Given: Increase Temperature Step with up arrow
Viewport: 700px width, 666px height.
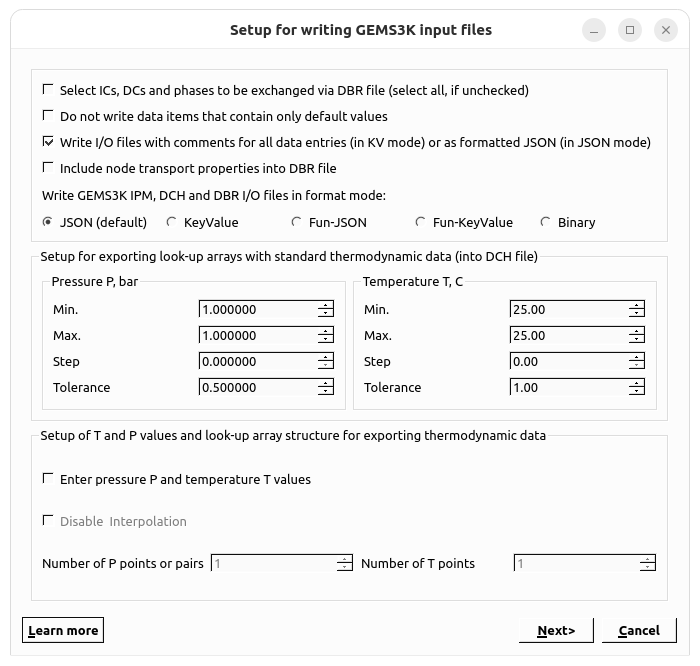Looking at the screenshot, I should click(637, 357).
